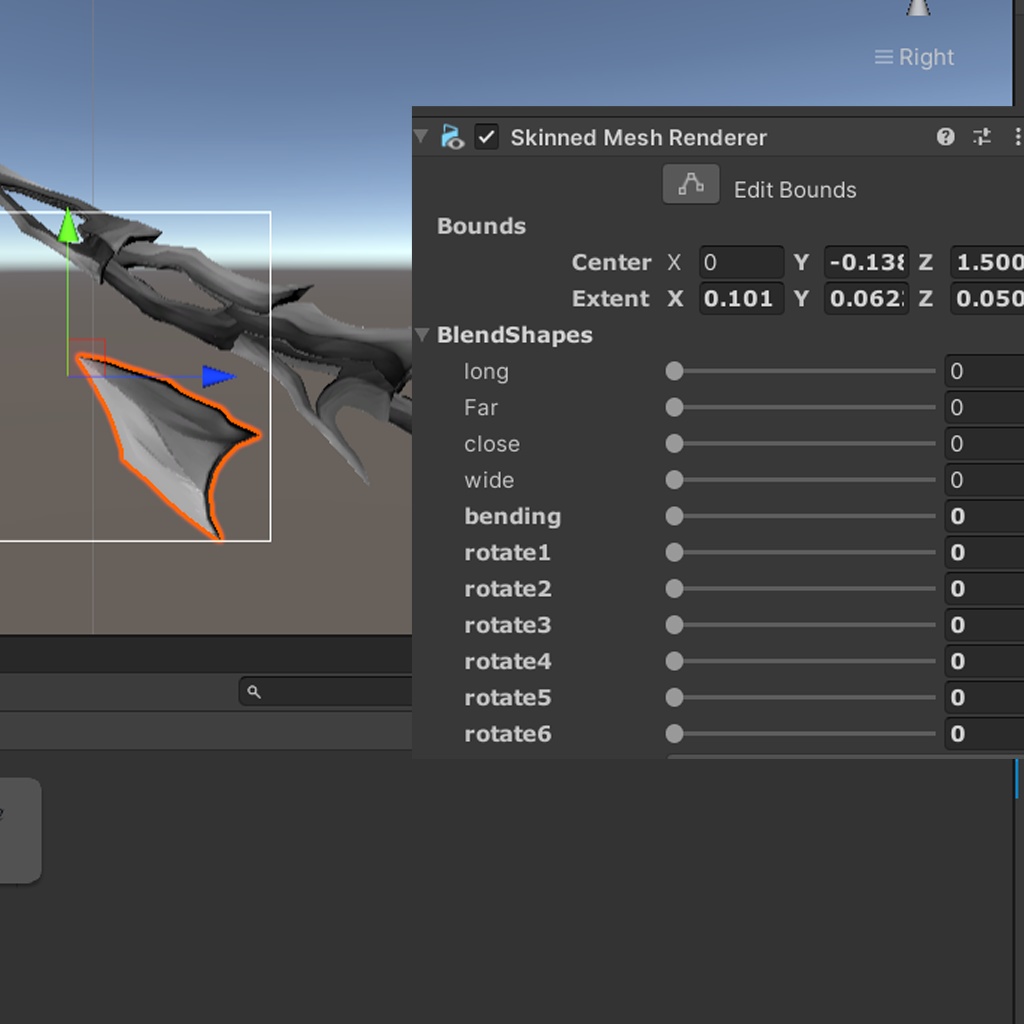Click the rotate2 value field

(984, 588)
